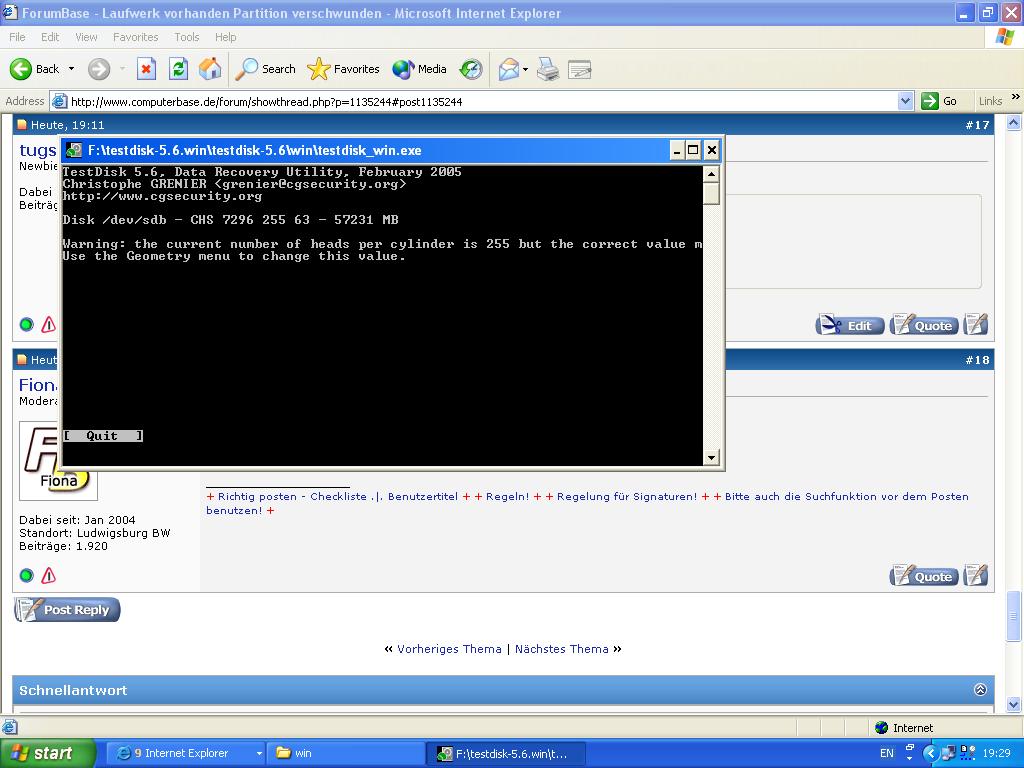Open the 'Regelung für Signaturen!' link
Screen dimensions: 1024x768
click(x=627, y=496)
